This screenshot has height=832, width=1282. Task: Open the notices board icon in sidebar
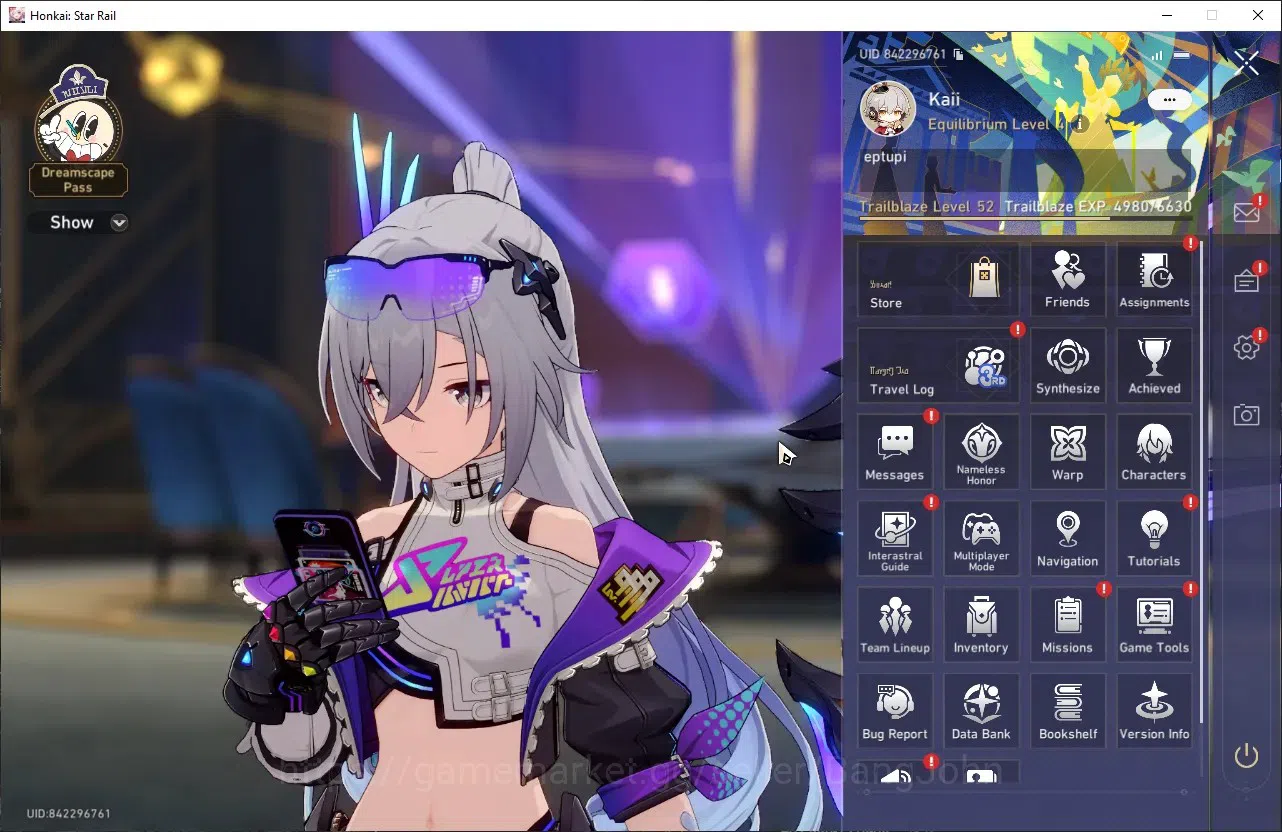(x=1246, y=281)
